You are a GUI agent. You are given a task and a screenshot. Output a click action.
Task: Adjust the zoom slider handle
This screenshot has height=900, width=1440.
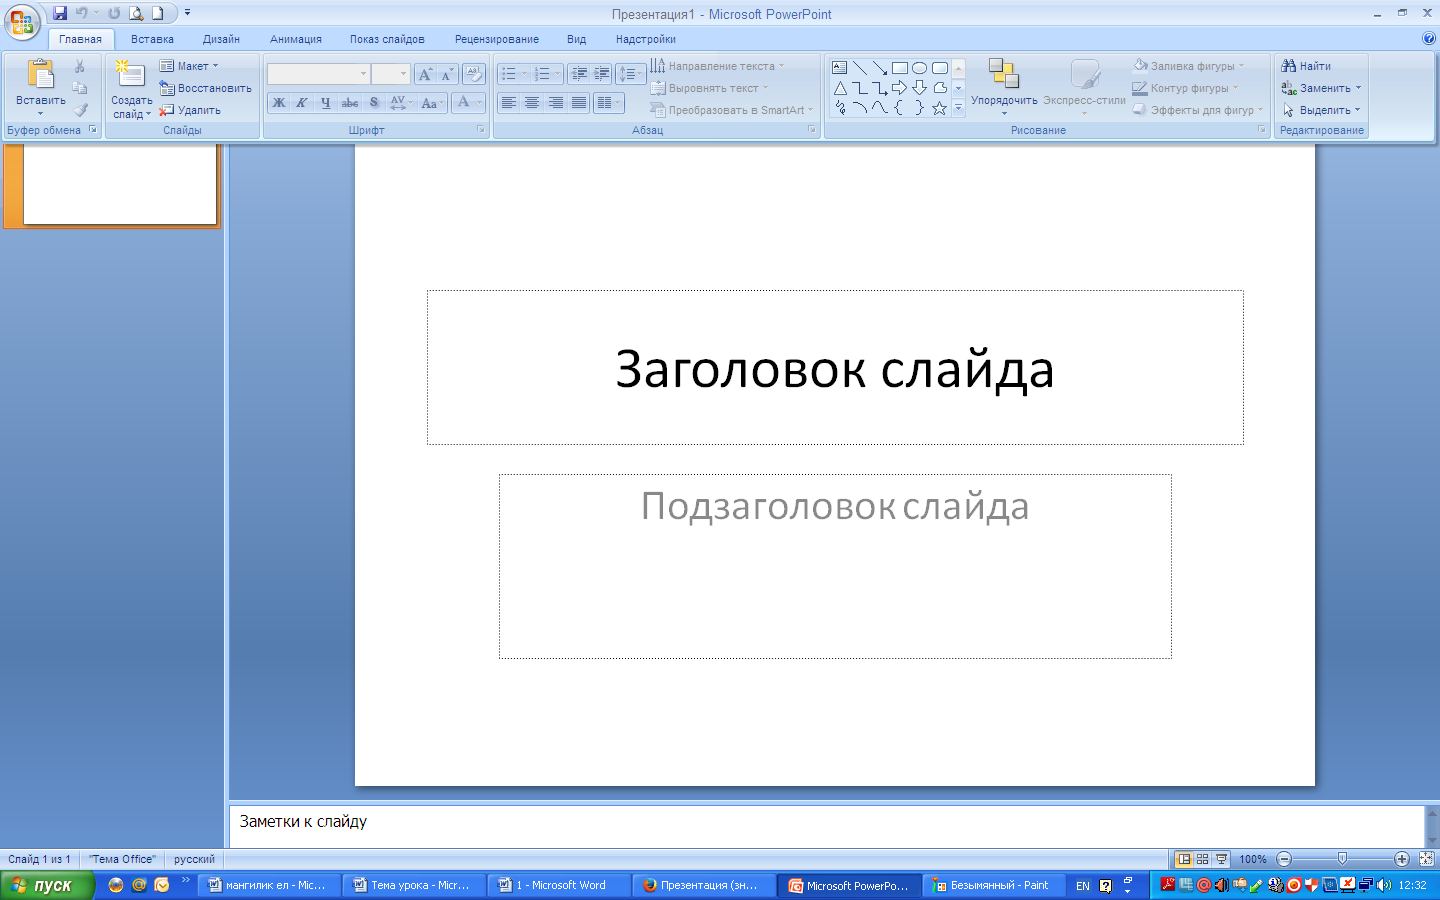click(1342, 859)
